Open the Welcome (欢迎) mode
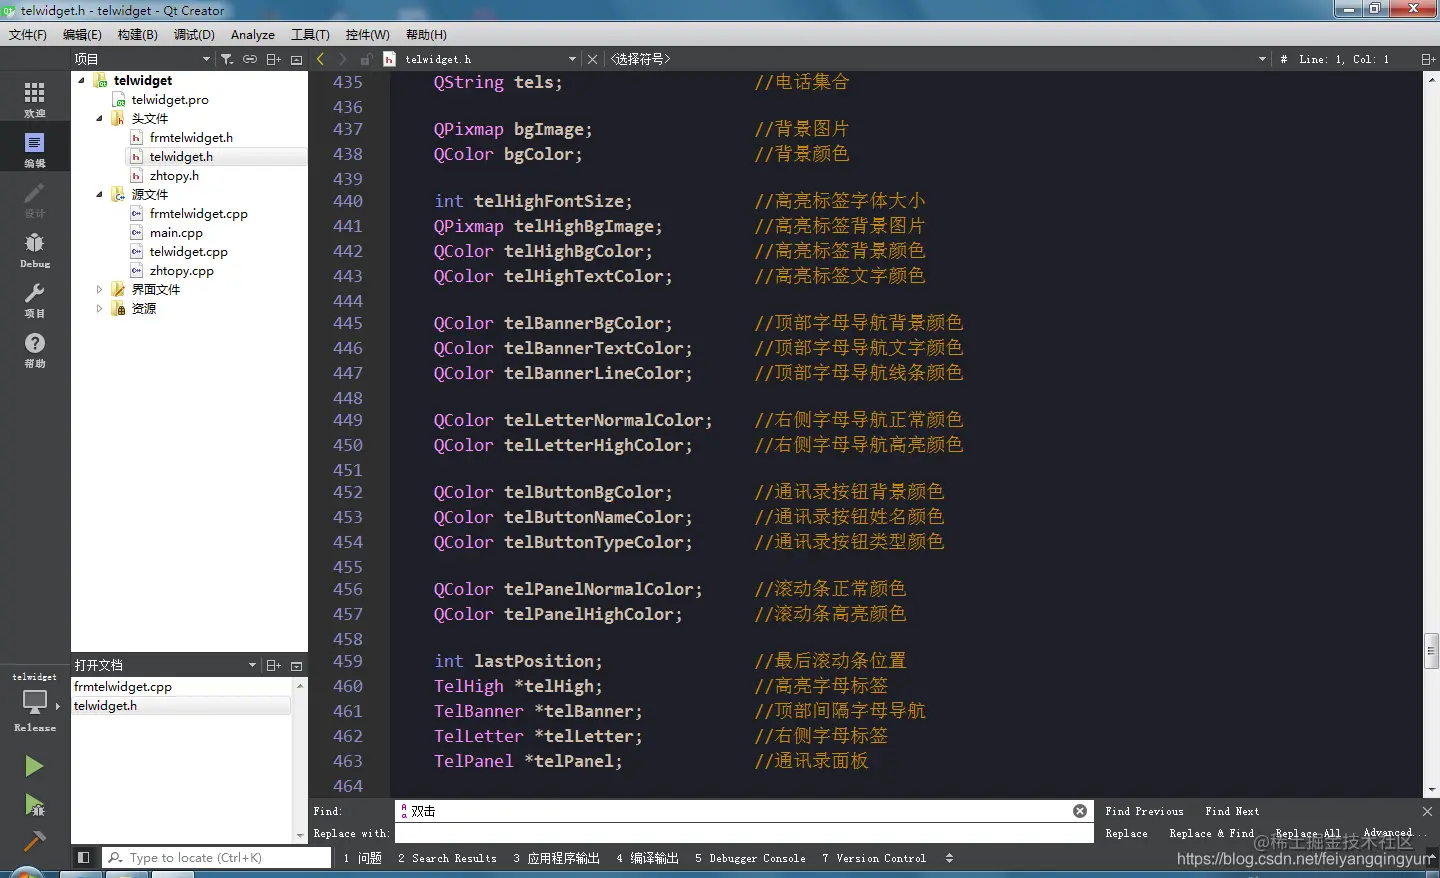The image size is (1440, 878). coord(35,98)
